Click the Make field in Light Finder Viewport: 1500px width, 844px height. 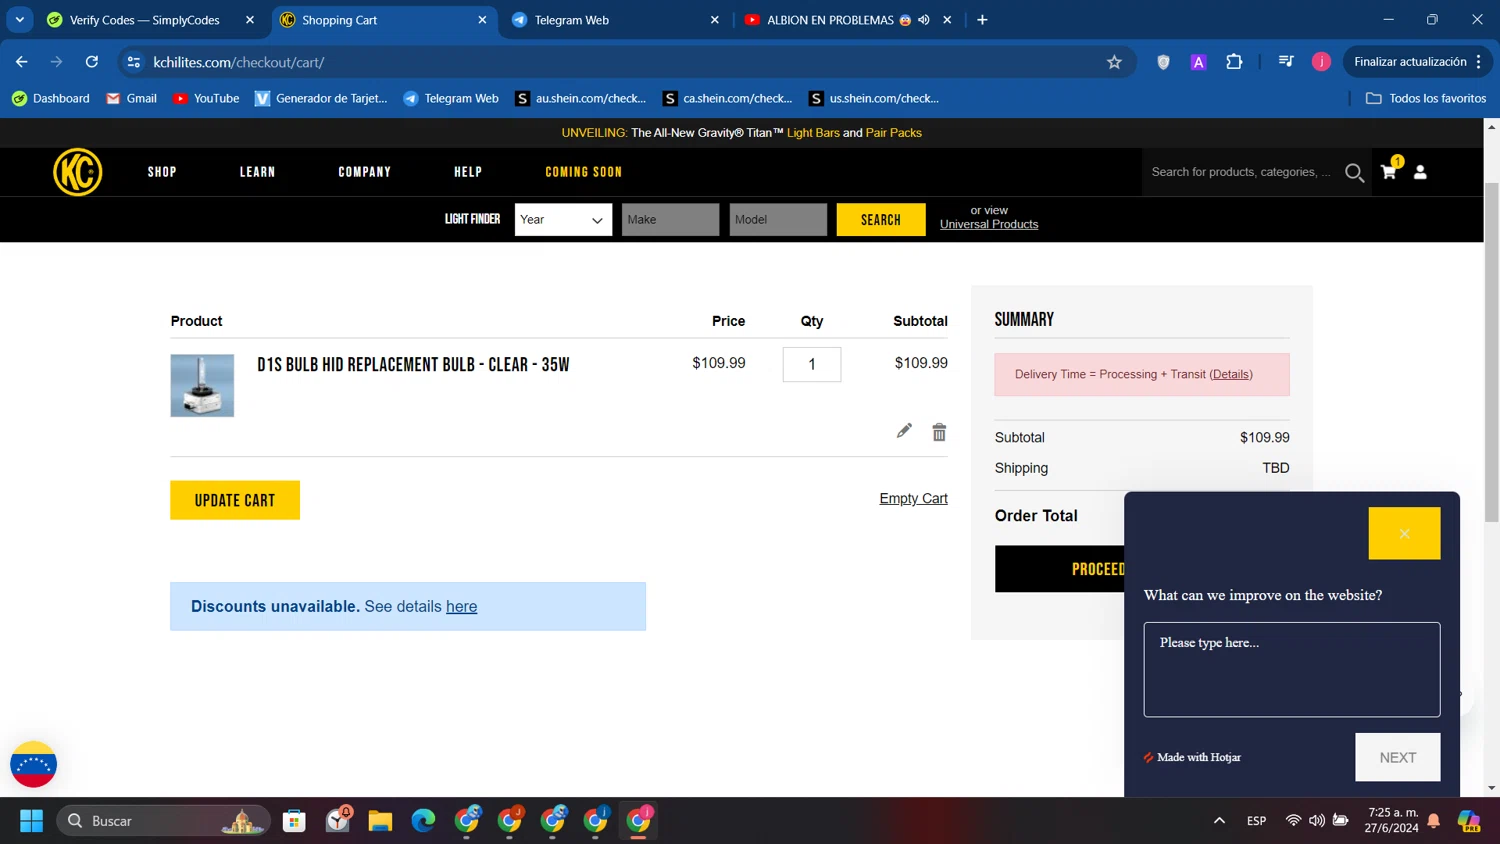(670, 220)
